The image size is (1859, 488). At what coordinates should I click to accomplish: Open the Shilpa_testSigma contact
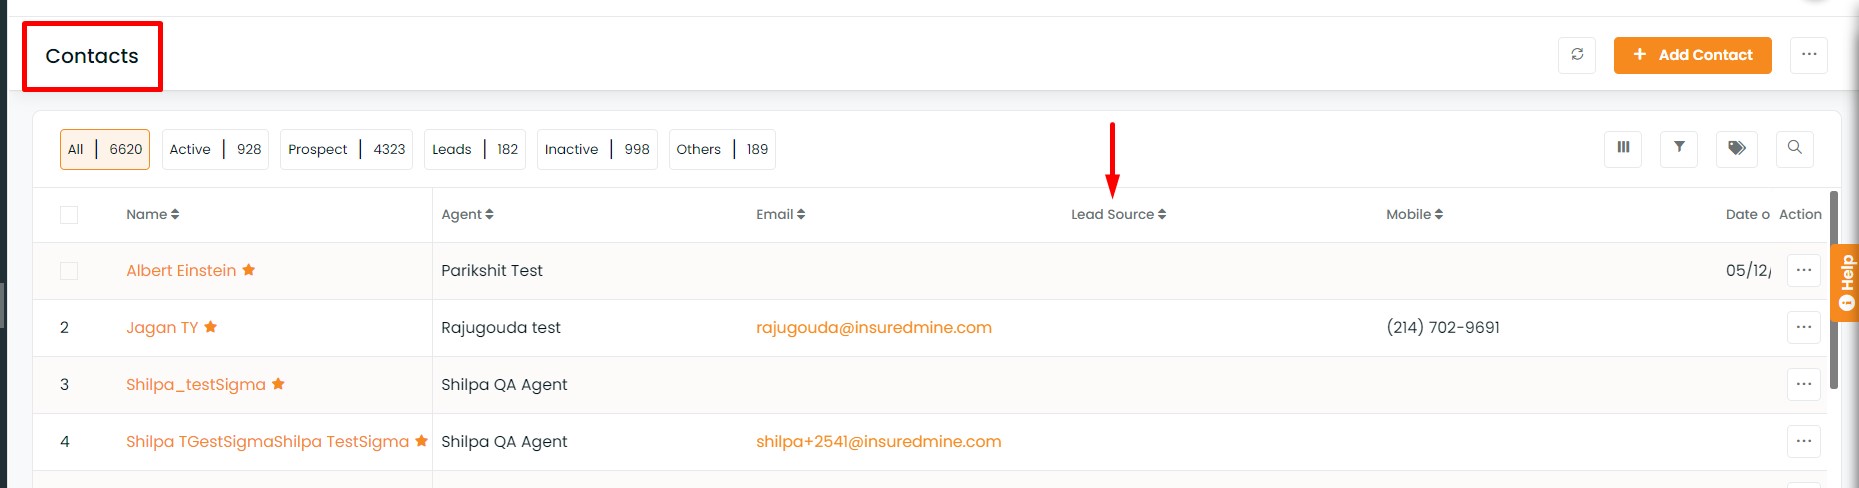coord(196,384)
